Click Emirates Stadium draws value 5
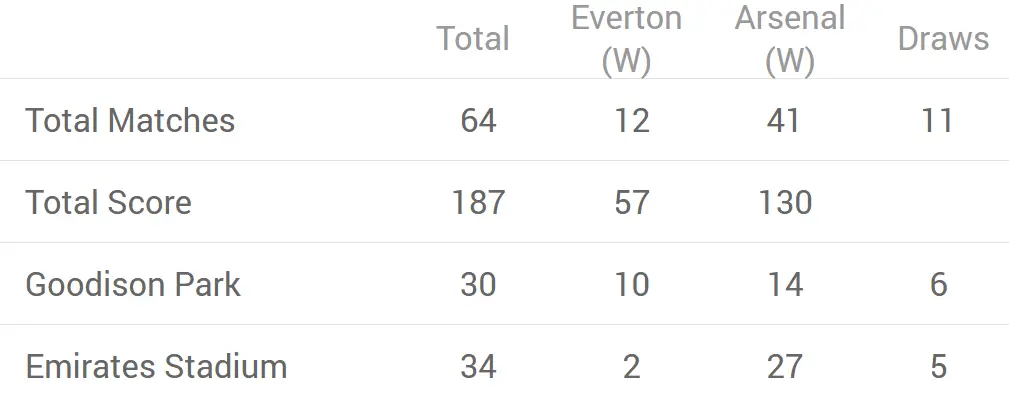The image size is (1009, 404). coord(938,367)
